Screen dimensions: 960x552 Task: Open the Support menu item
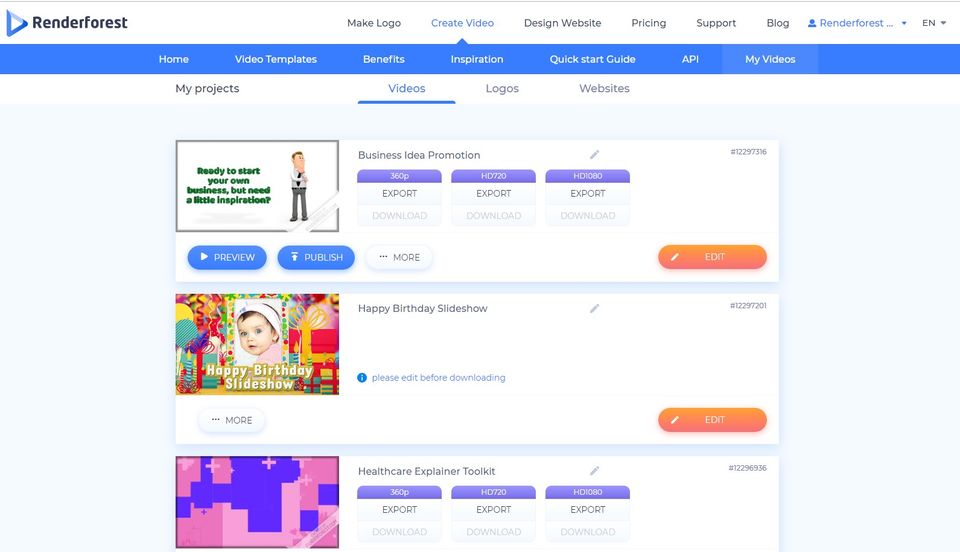click(716, 23)
